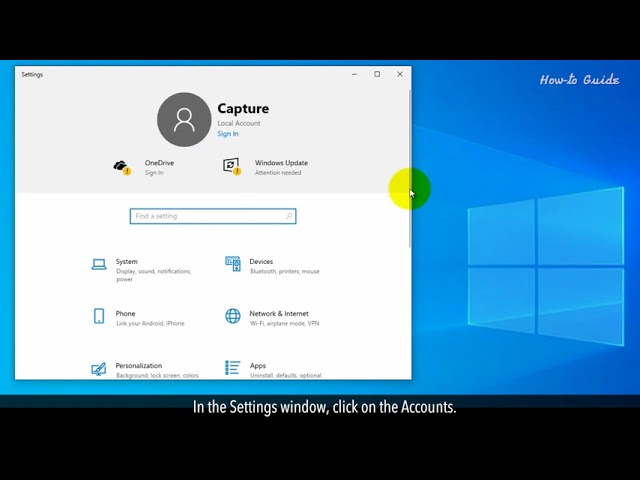Viewport: 640px width, 480px height.
Task: Click the Apps list icon
Action: [233, 367]
